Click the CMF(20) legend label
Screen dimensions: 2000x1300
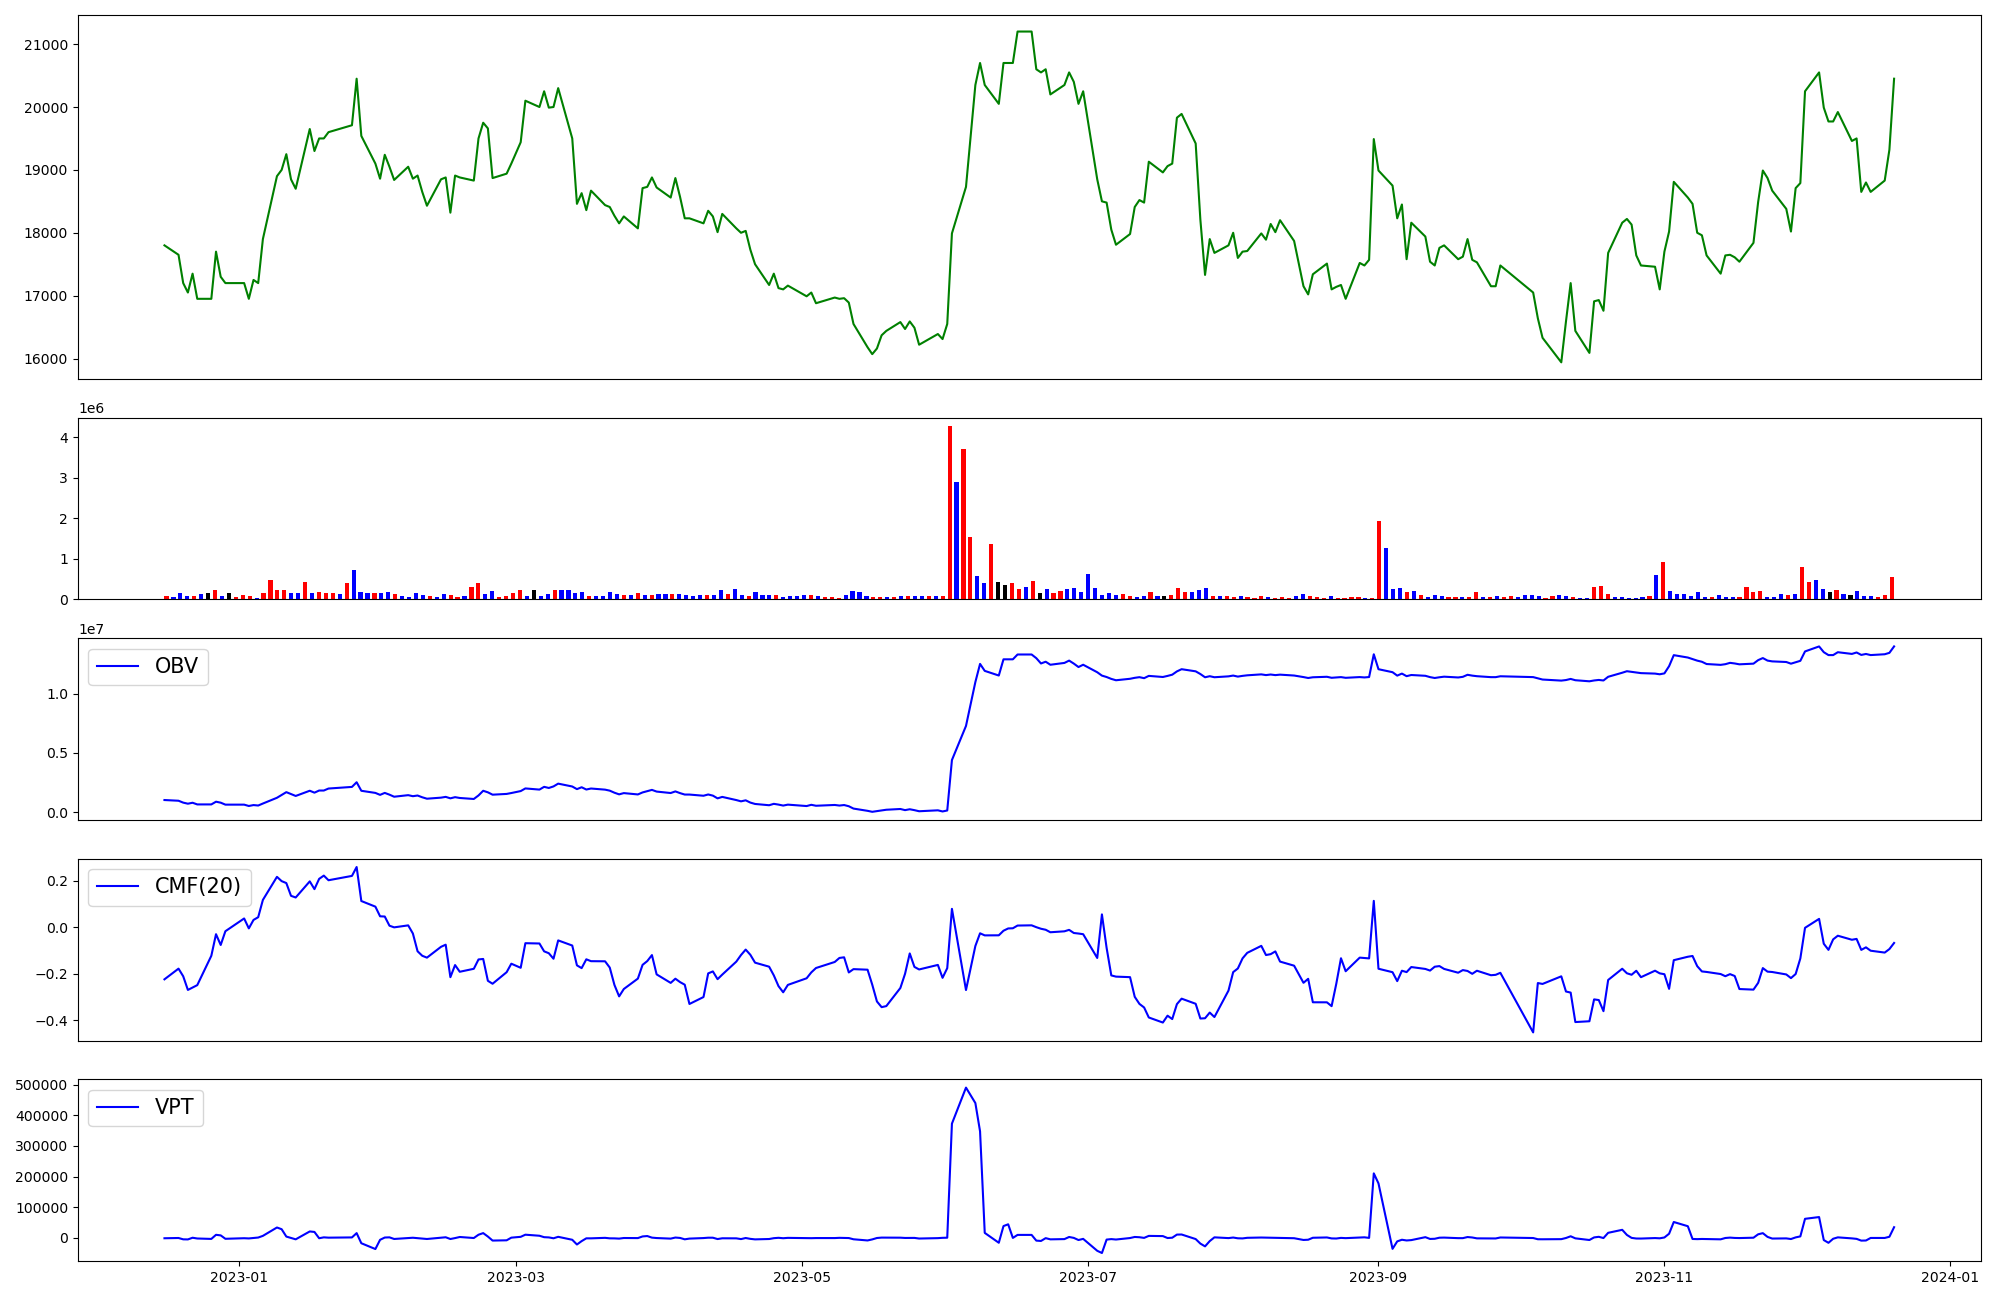click(x=197, y=886)
